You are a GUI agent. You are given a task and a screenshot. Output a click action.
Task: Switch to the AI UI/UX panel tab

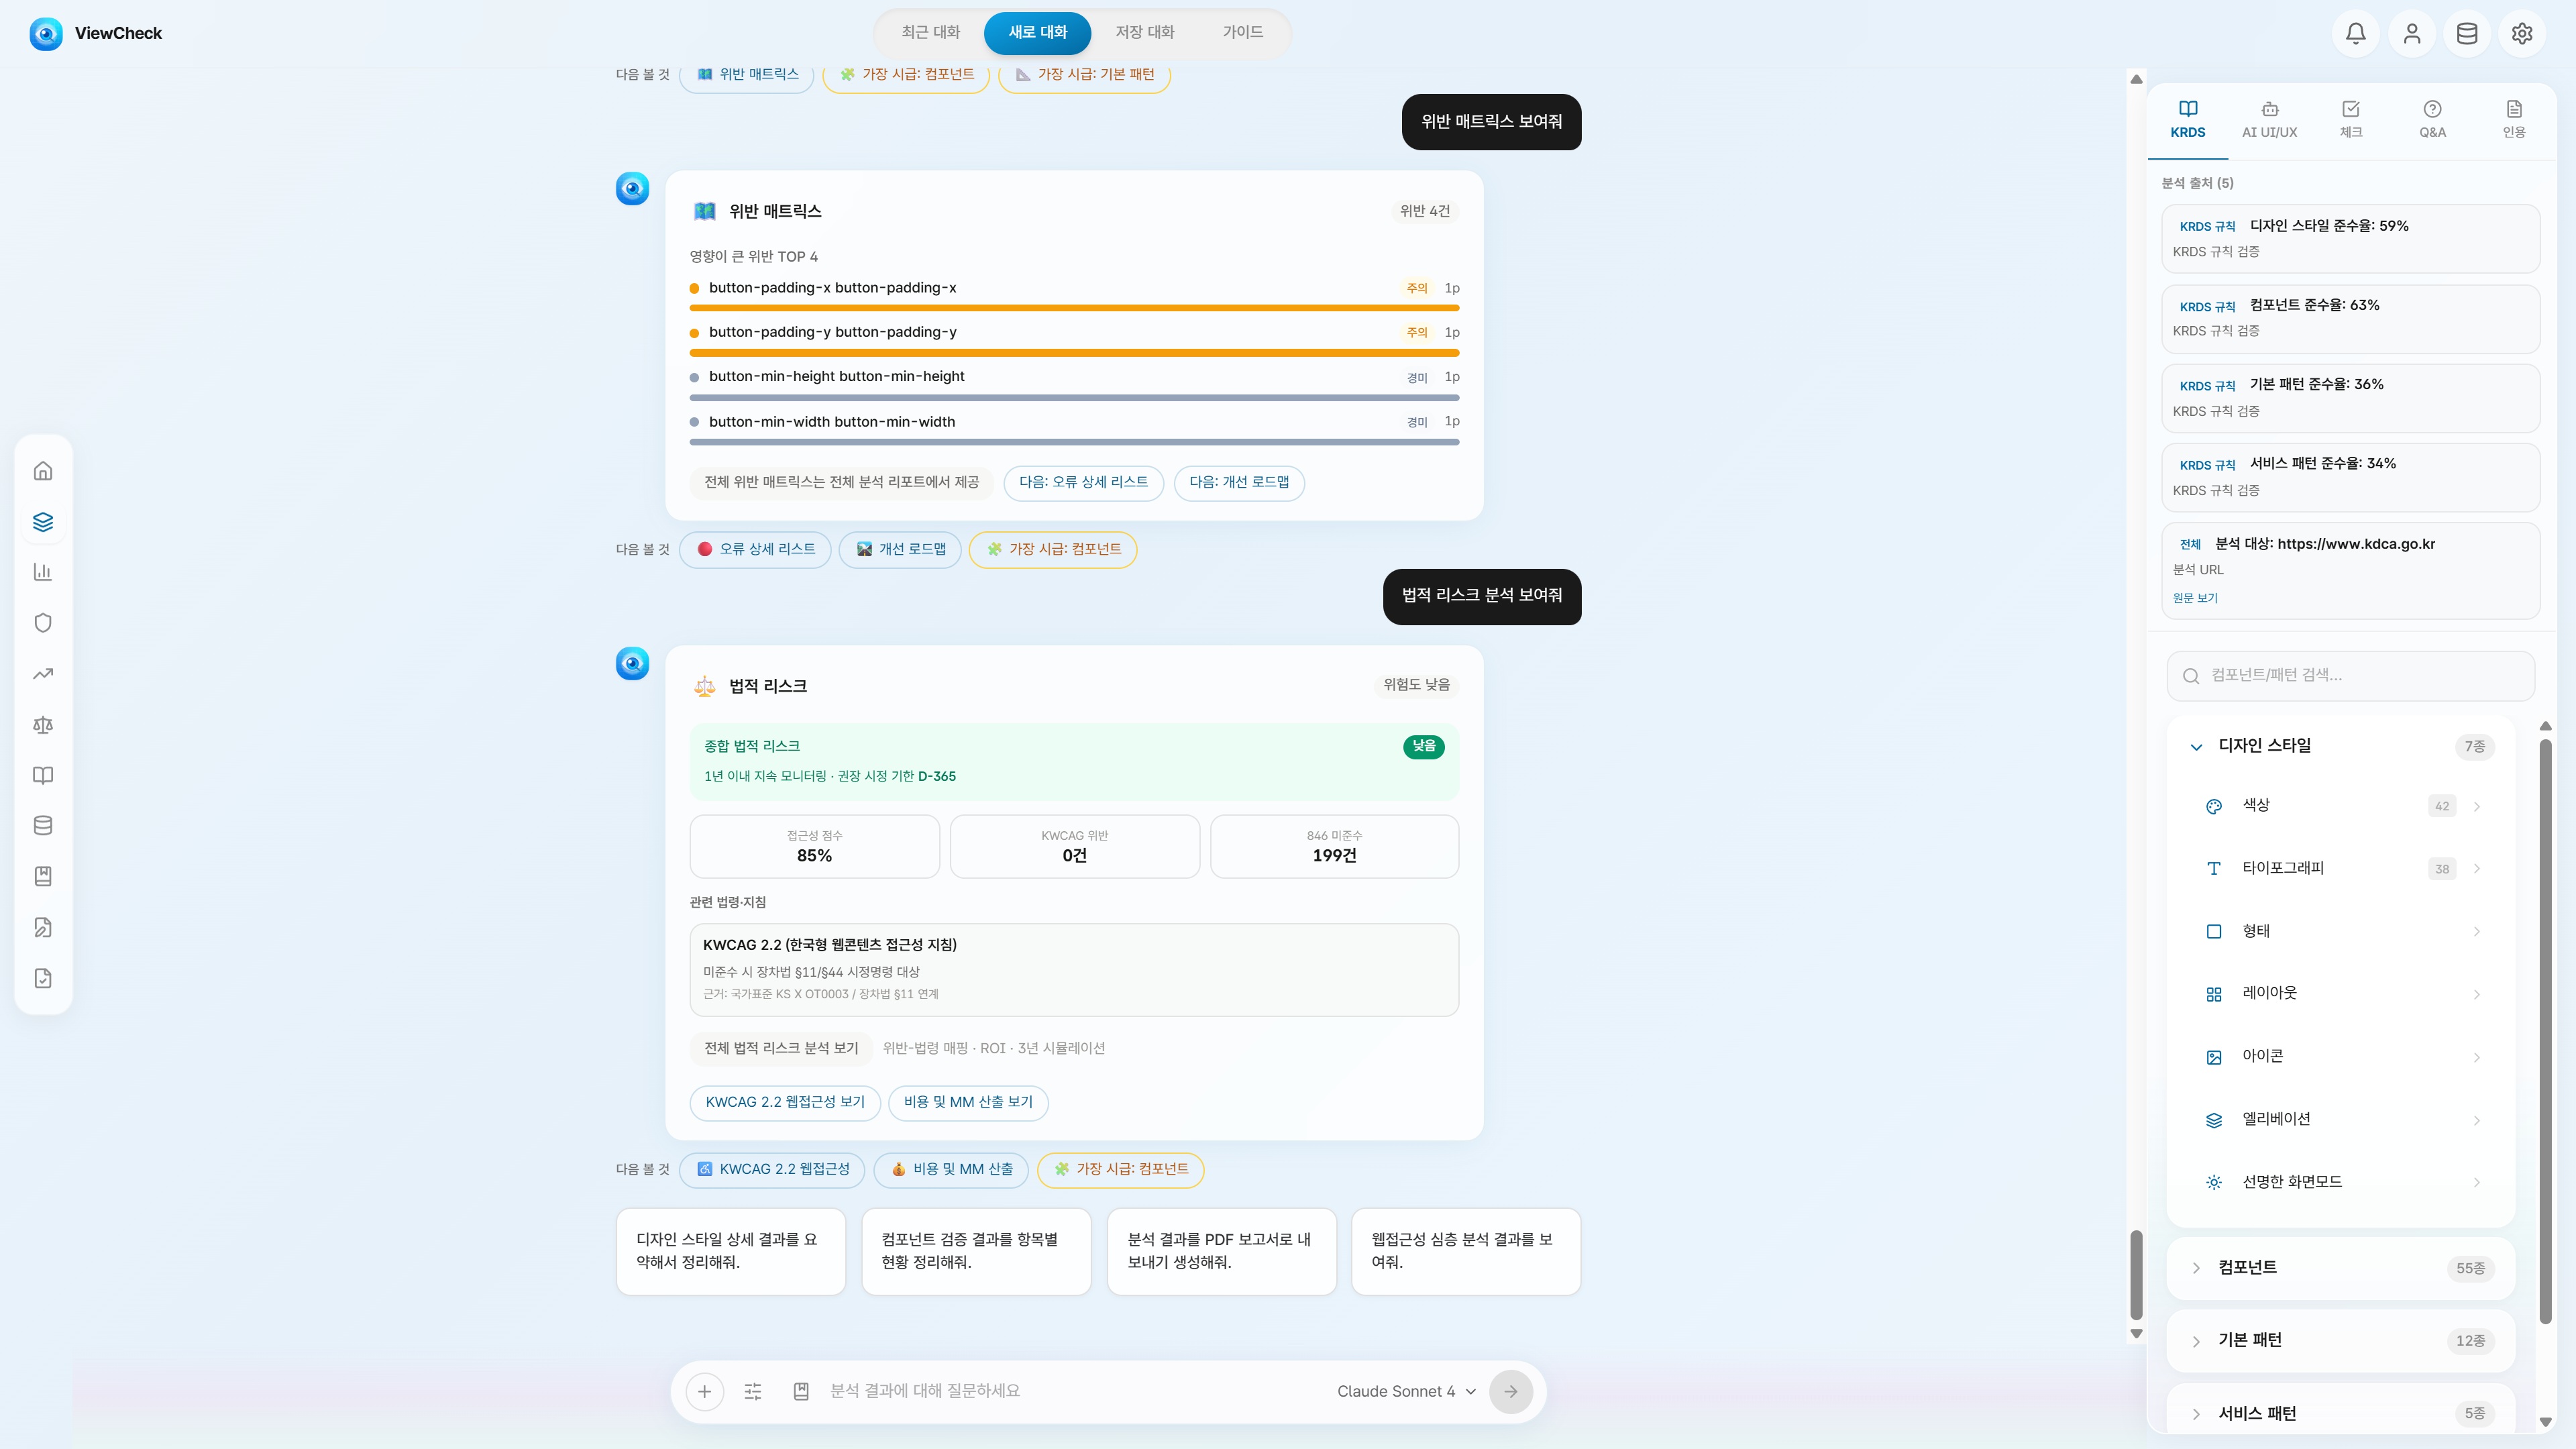click(2269, 119)
